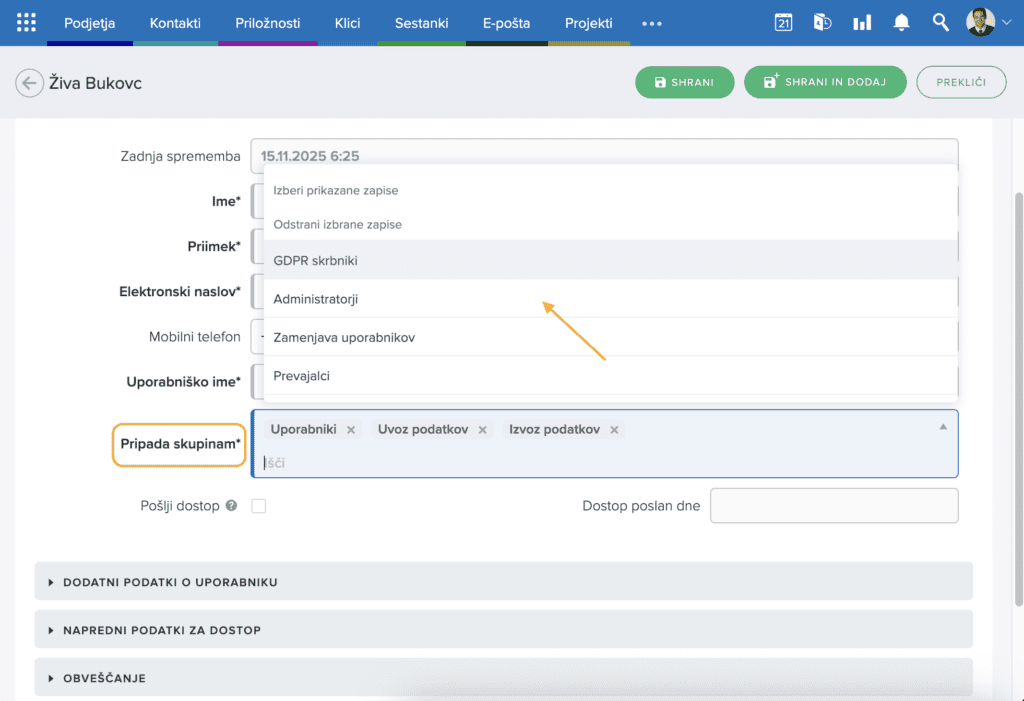Click the notifications bell icon
This screenshot has width=1024, height=701.
pos(901,22)
